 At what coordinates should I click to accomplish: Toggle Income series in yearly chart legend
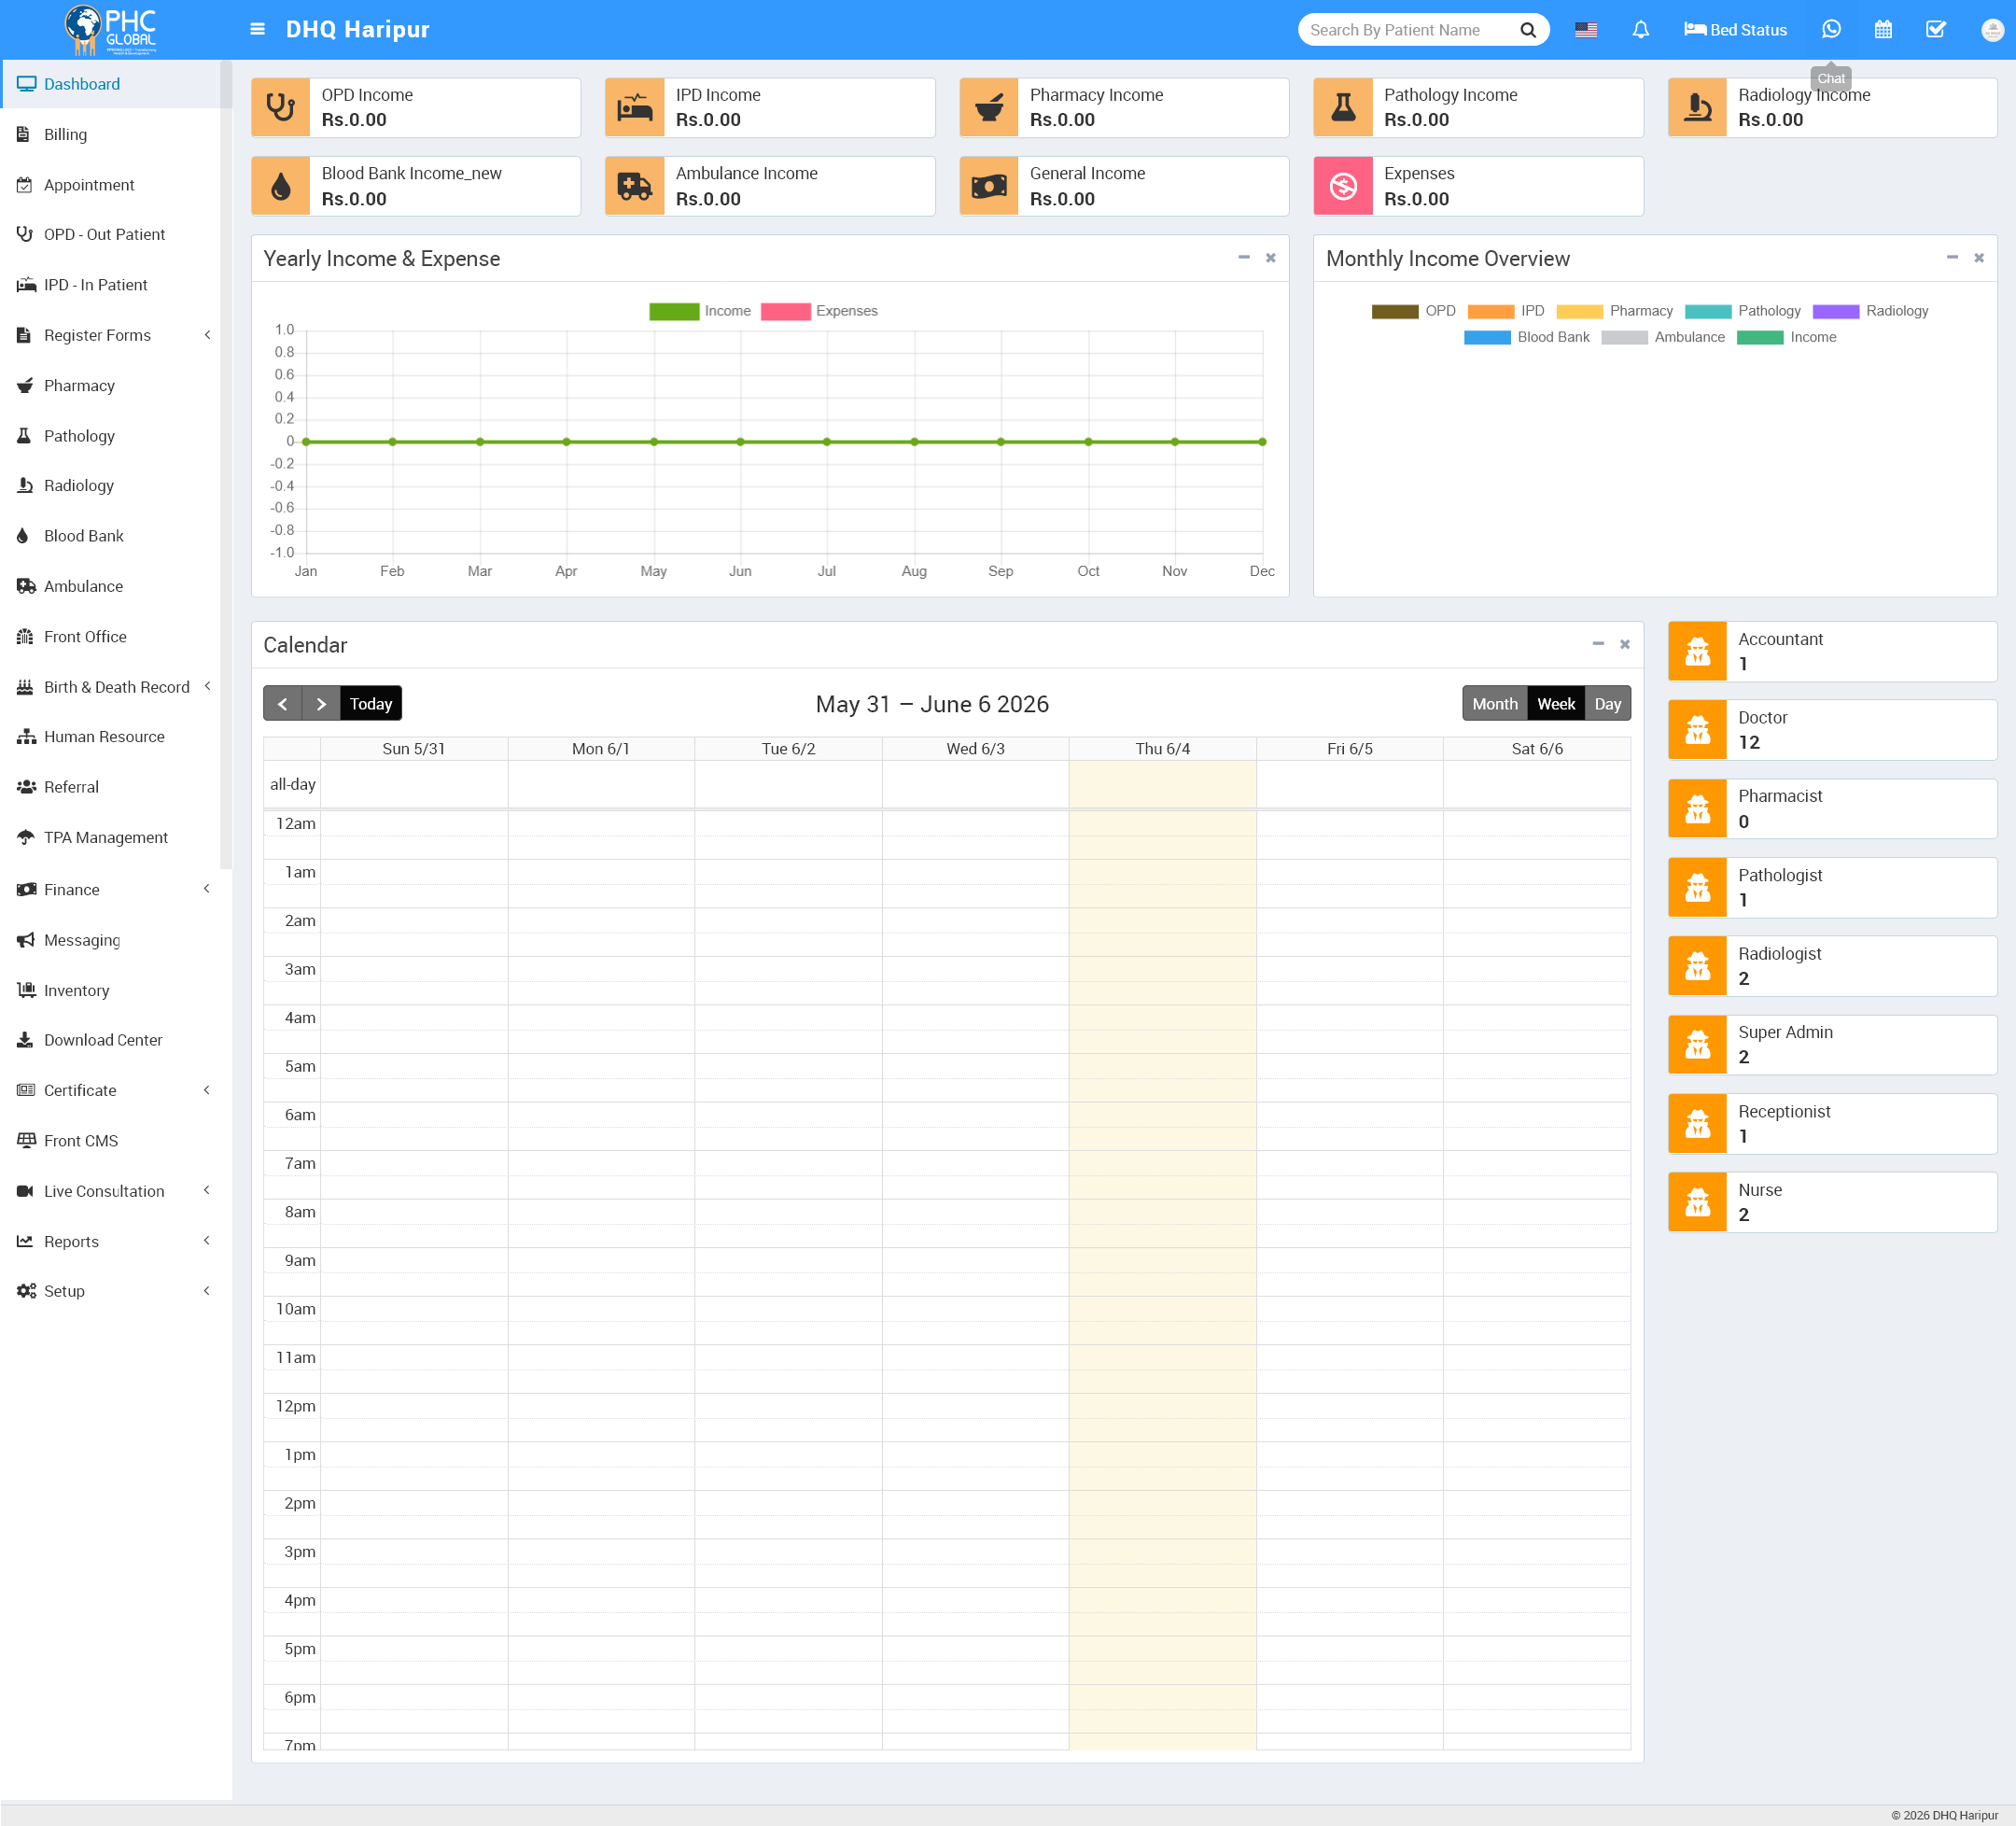(700, 311)
